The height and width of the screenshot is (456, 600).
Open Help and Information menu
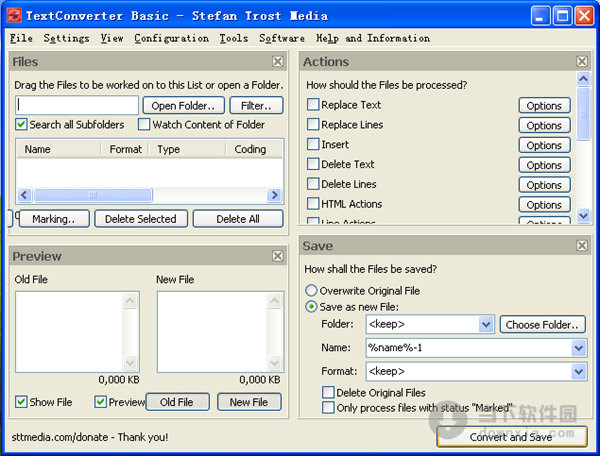tap(373, 38)
